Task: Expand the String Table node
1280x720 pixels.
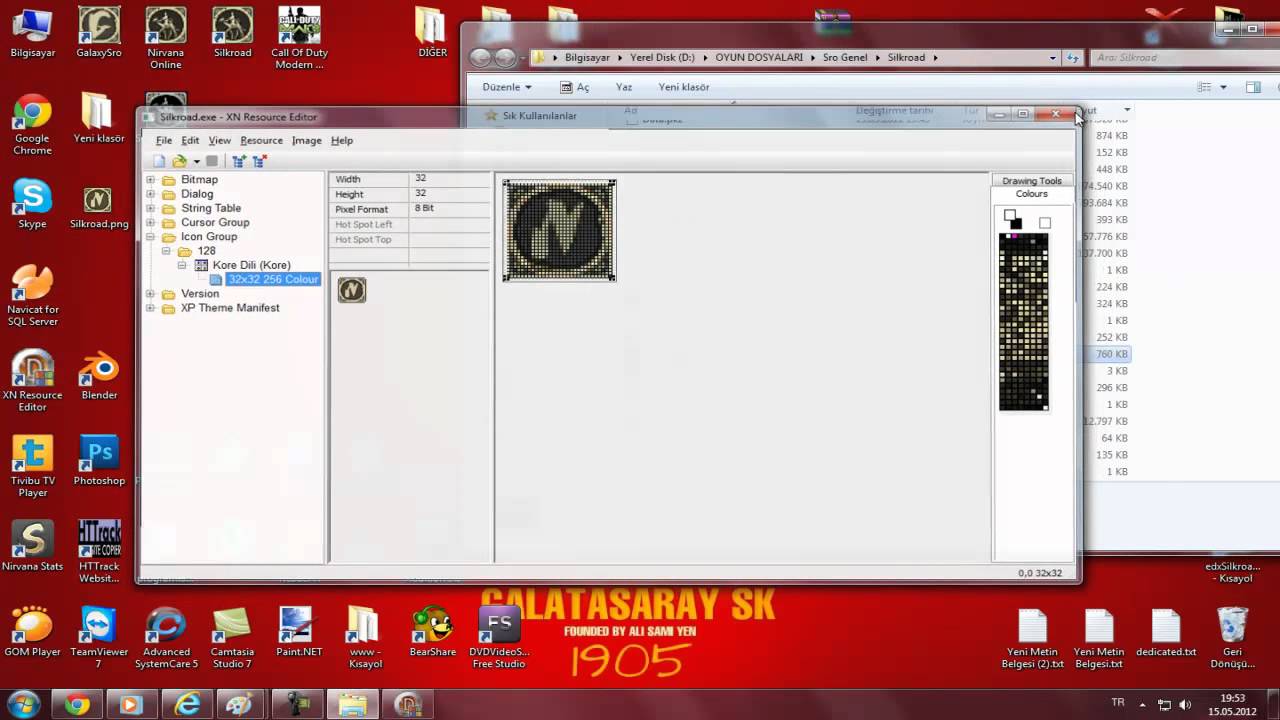Action: coord(151,208)
